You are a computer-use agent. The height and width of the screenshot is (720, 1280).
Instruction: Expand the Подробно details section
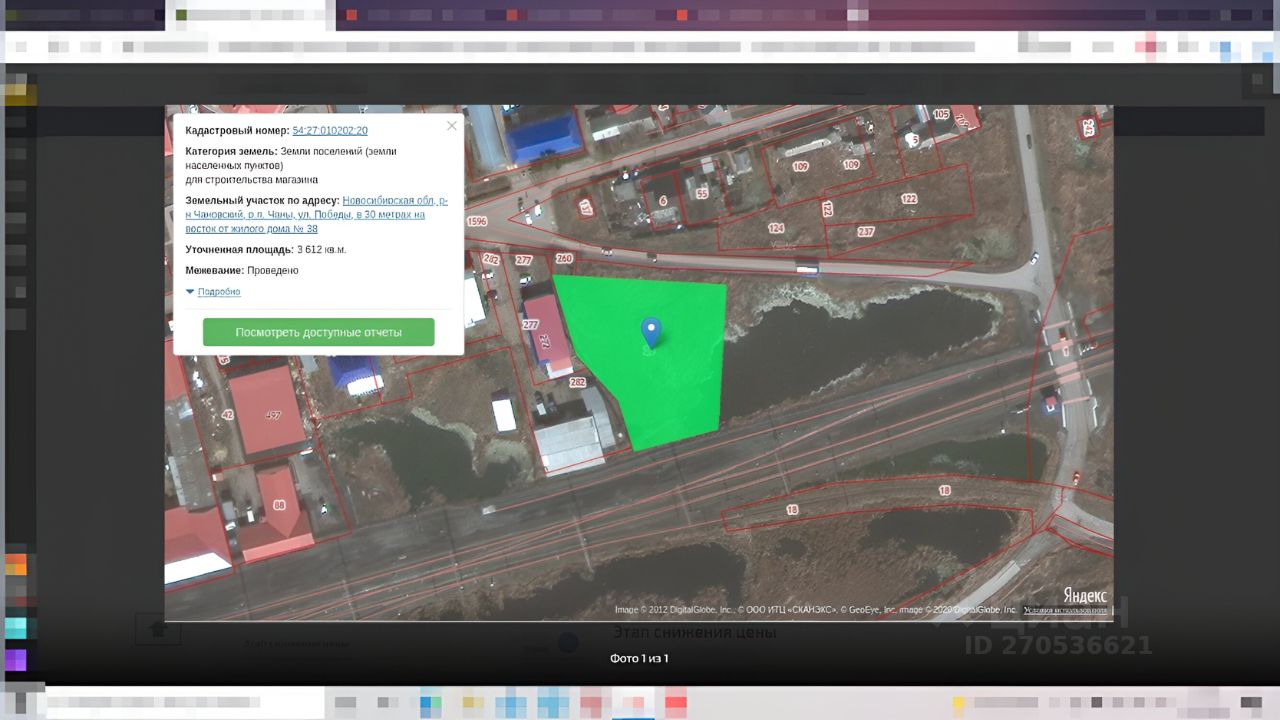click(x=218, y=292)
